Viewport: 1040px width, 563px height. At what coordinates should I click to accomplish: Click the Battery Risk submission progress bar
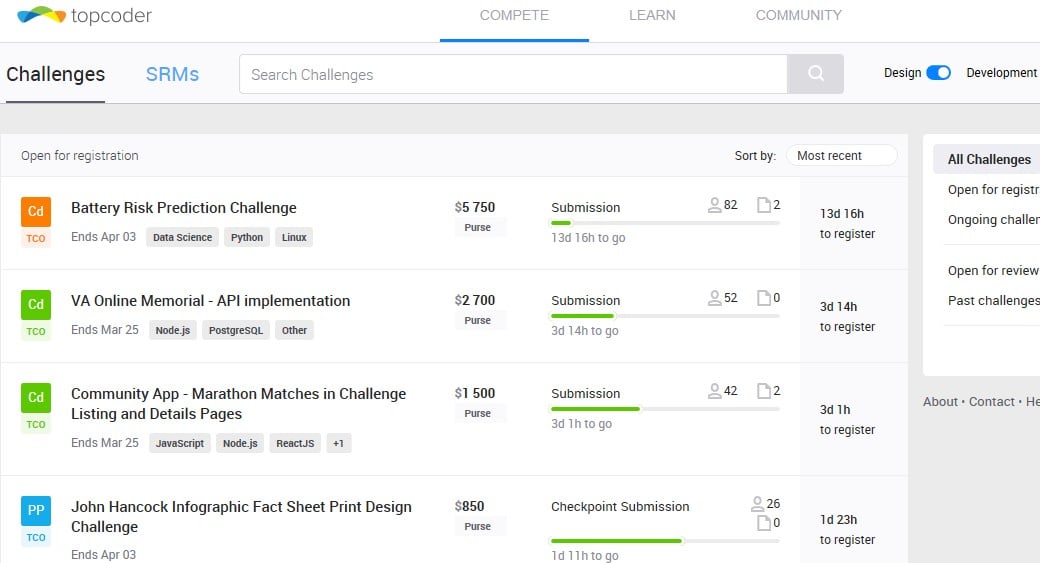click(665, 223)
